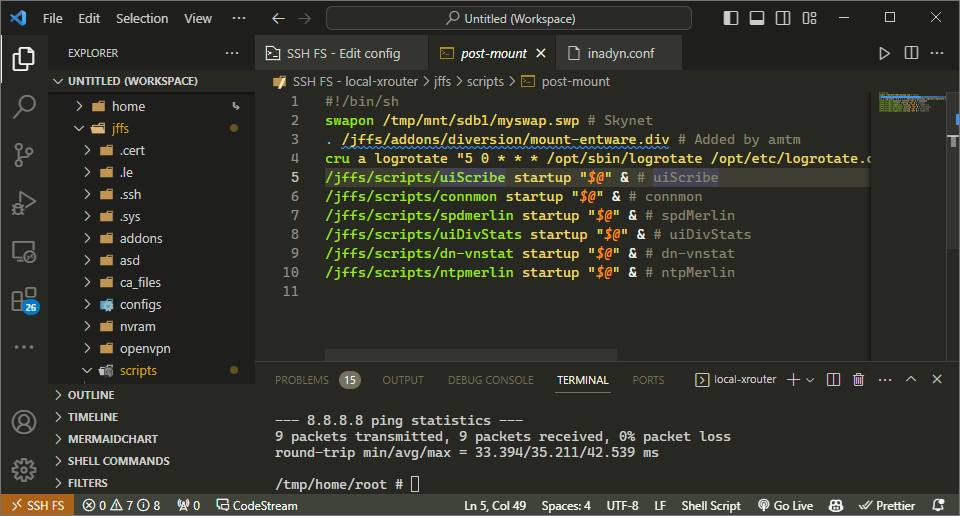Toggle the bottom panel layout button
Image resolution: width=960 pixels, height=516 pixels.
point(757,18)
